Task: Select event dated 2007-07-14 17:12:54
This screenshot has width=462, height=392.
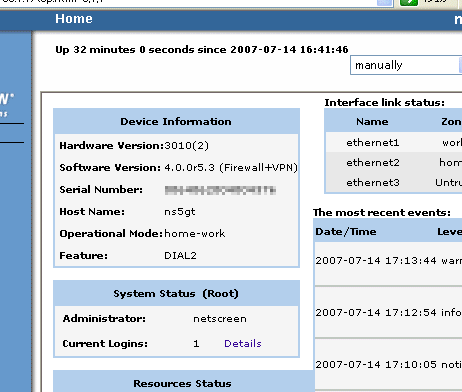Action: (388, 312)
